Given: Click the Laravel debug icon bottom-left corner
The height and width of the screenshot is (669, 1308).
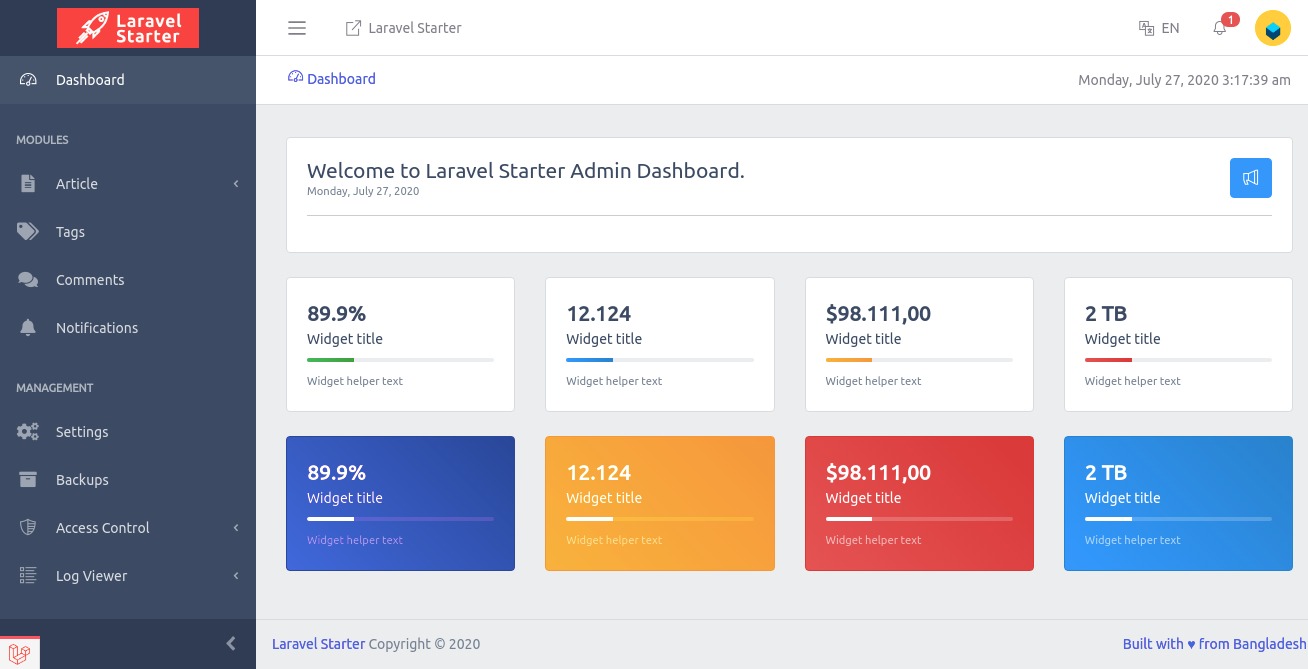Looking at the screenshot, I should click(x=19, y=653).
